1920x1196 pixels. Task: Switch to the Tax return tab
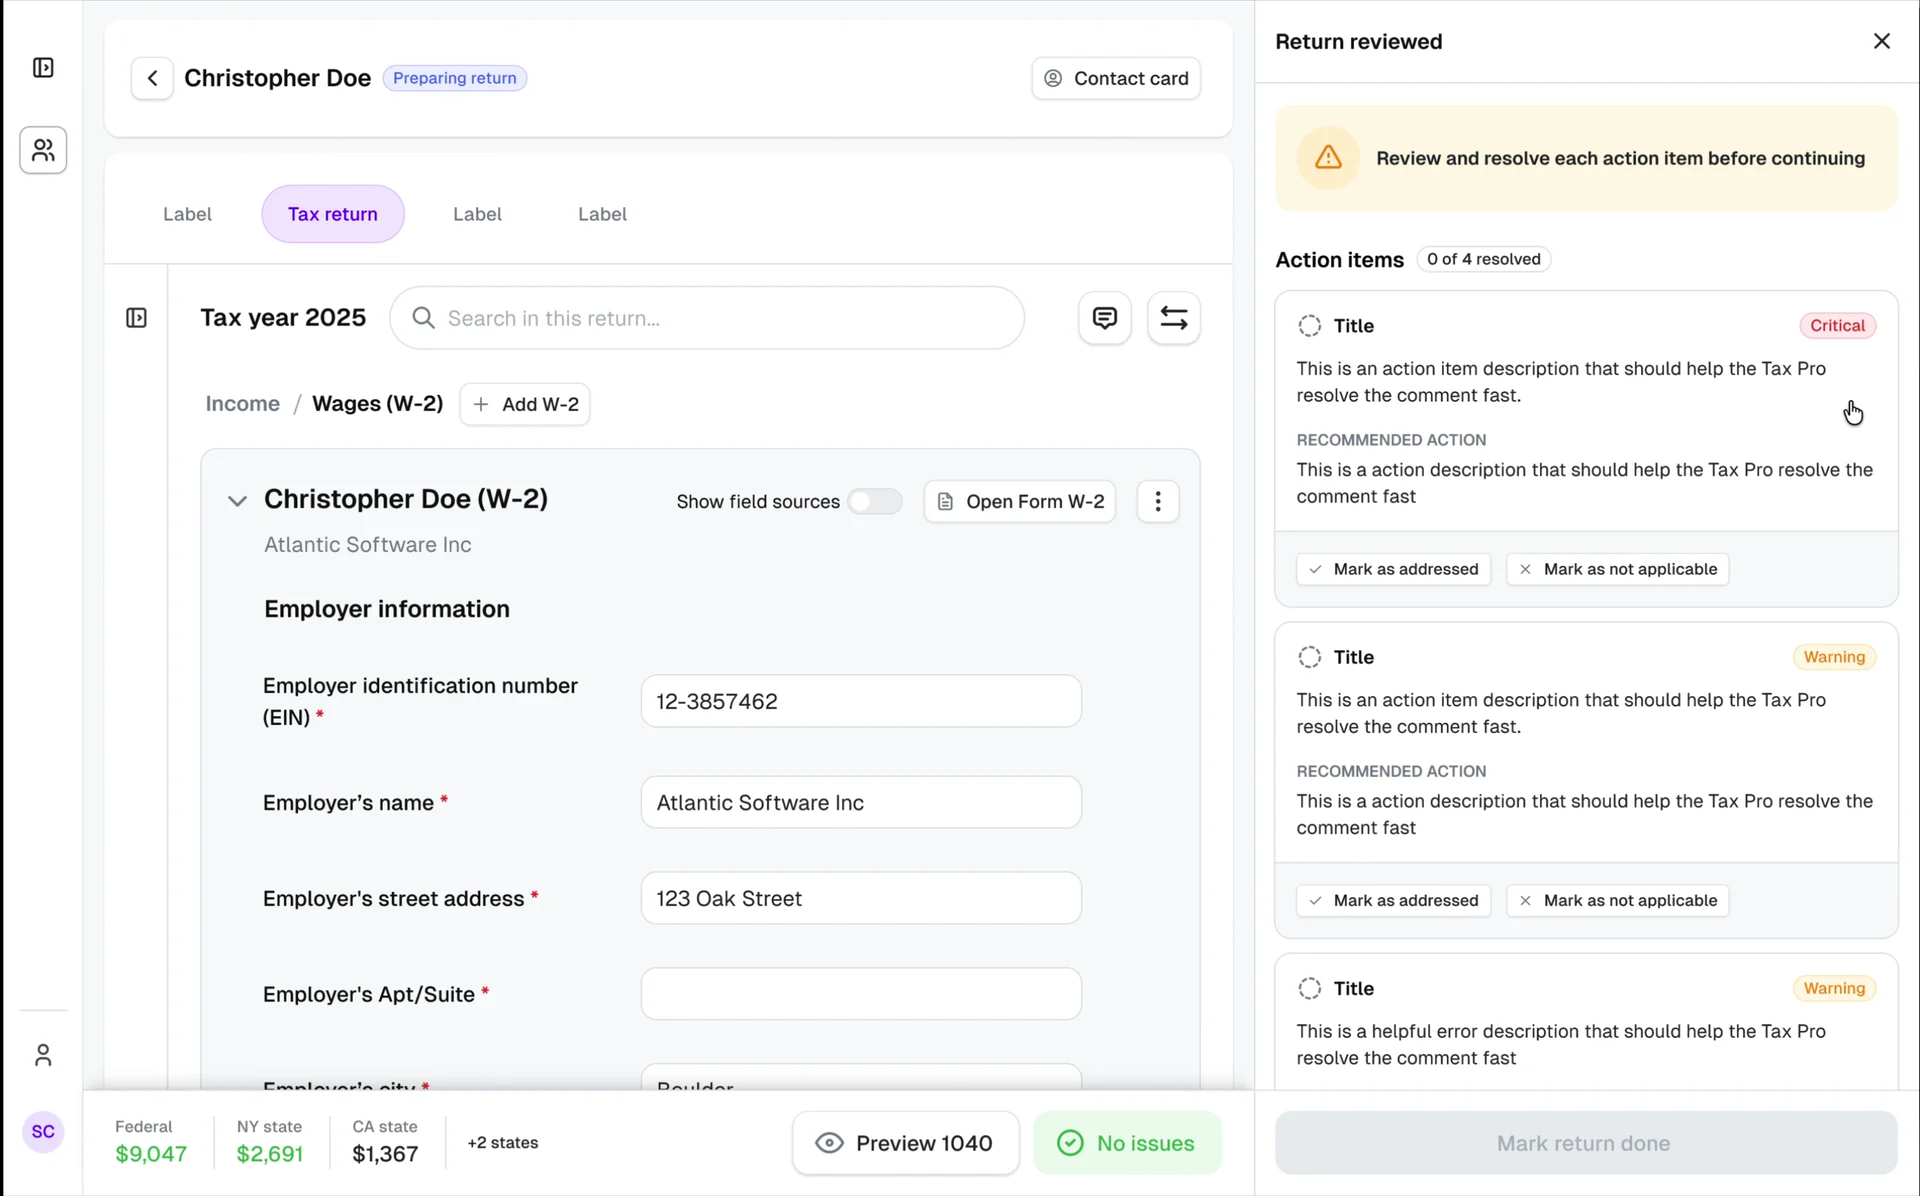(x=333, y=214)
